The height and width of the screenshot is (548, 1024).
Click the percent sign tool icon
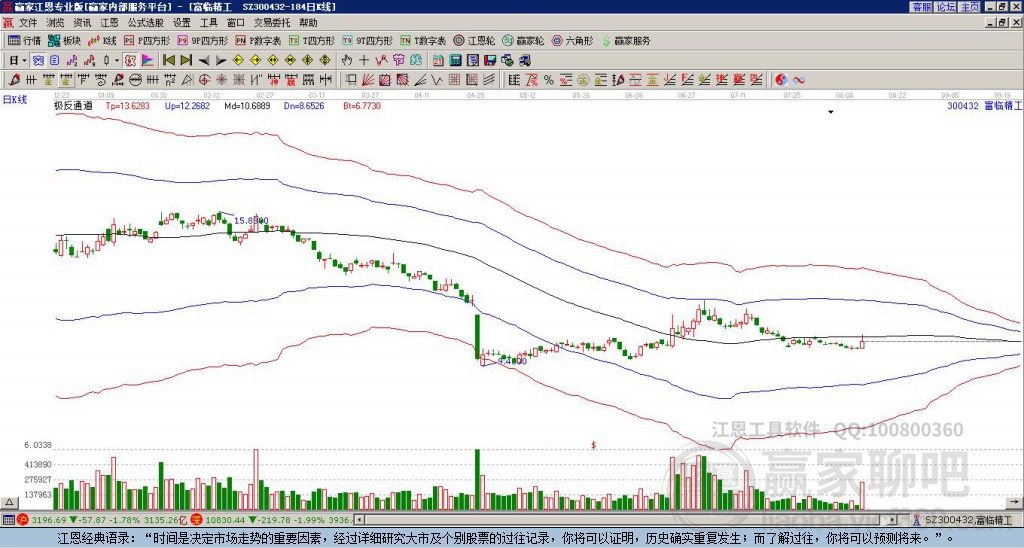(549, 80)
